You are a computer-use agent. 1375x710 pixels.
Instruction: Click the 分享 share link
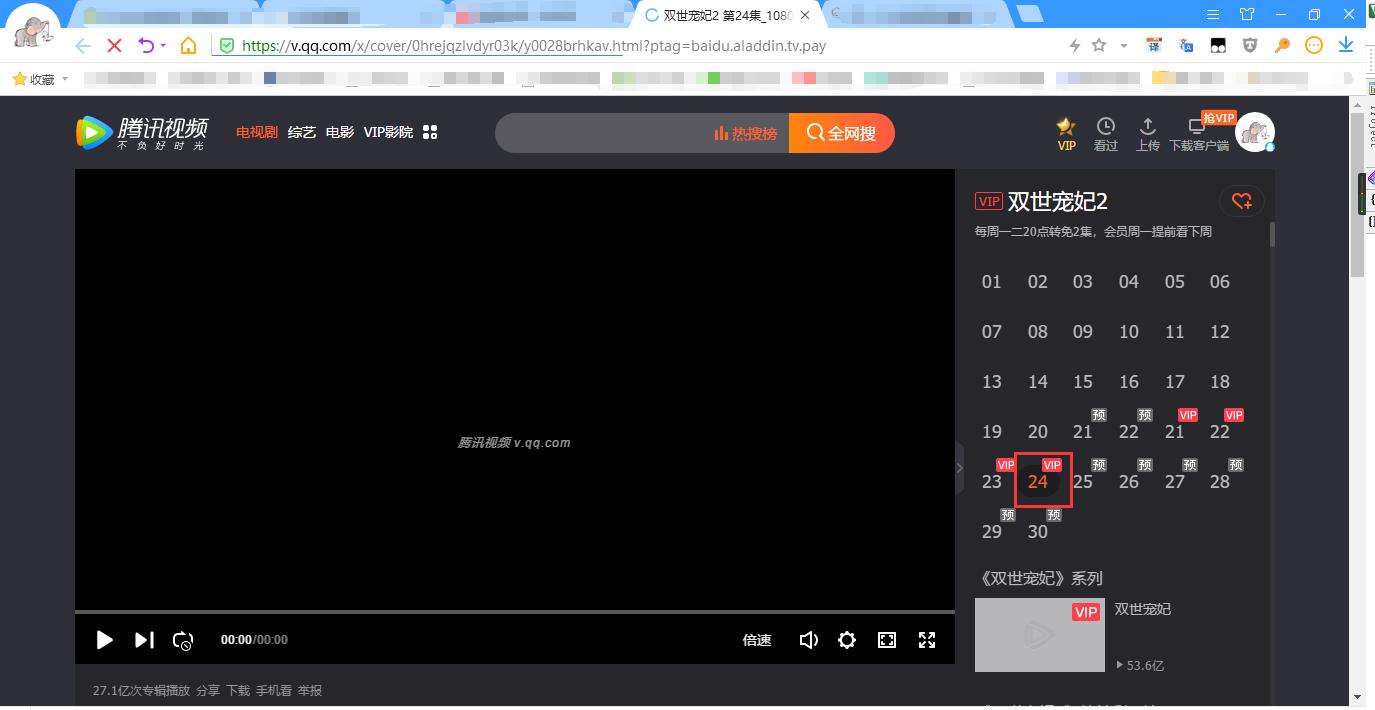(x=208, y=690)
